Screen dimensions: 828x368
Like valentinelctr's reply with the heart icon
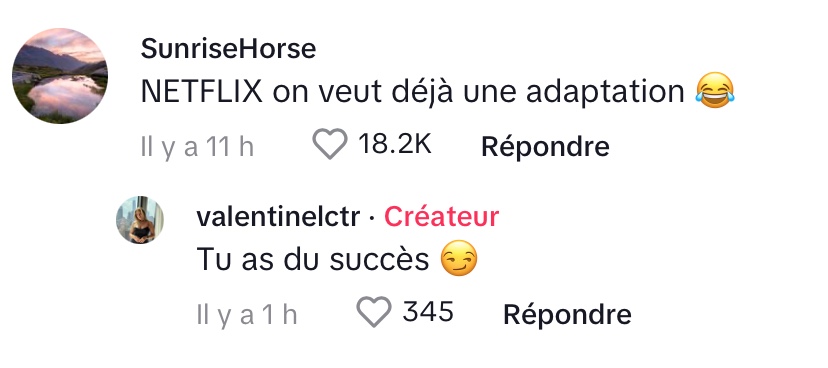374,312
